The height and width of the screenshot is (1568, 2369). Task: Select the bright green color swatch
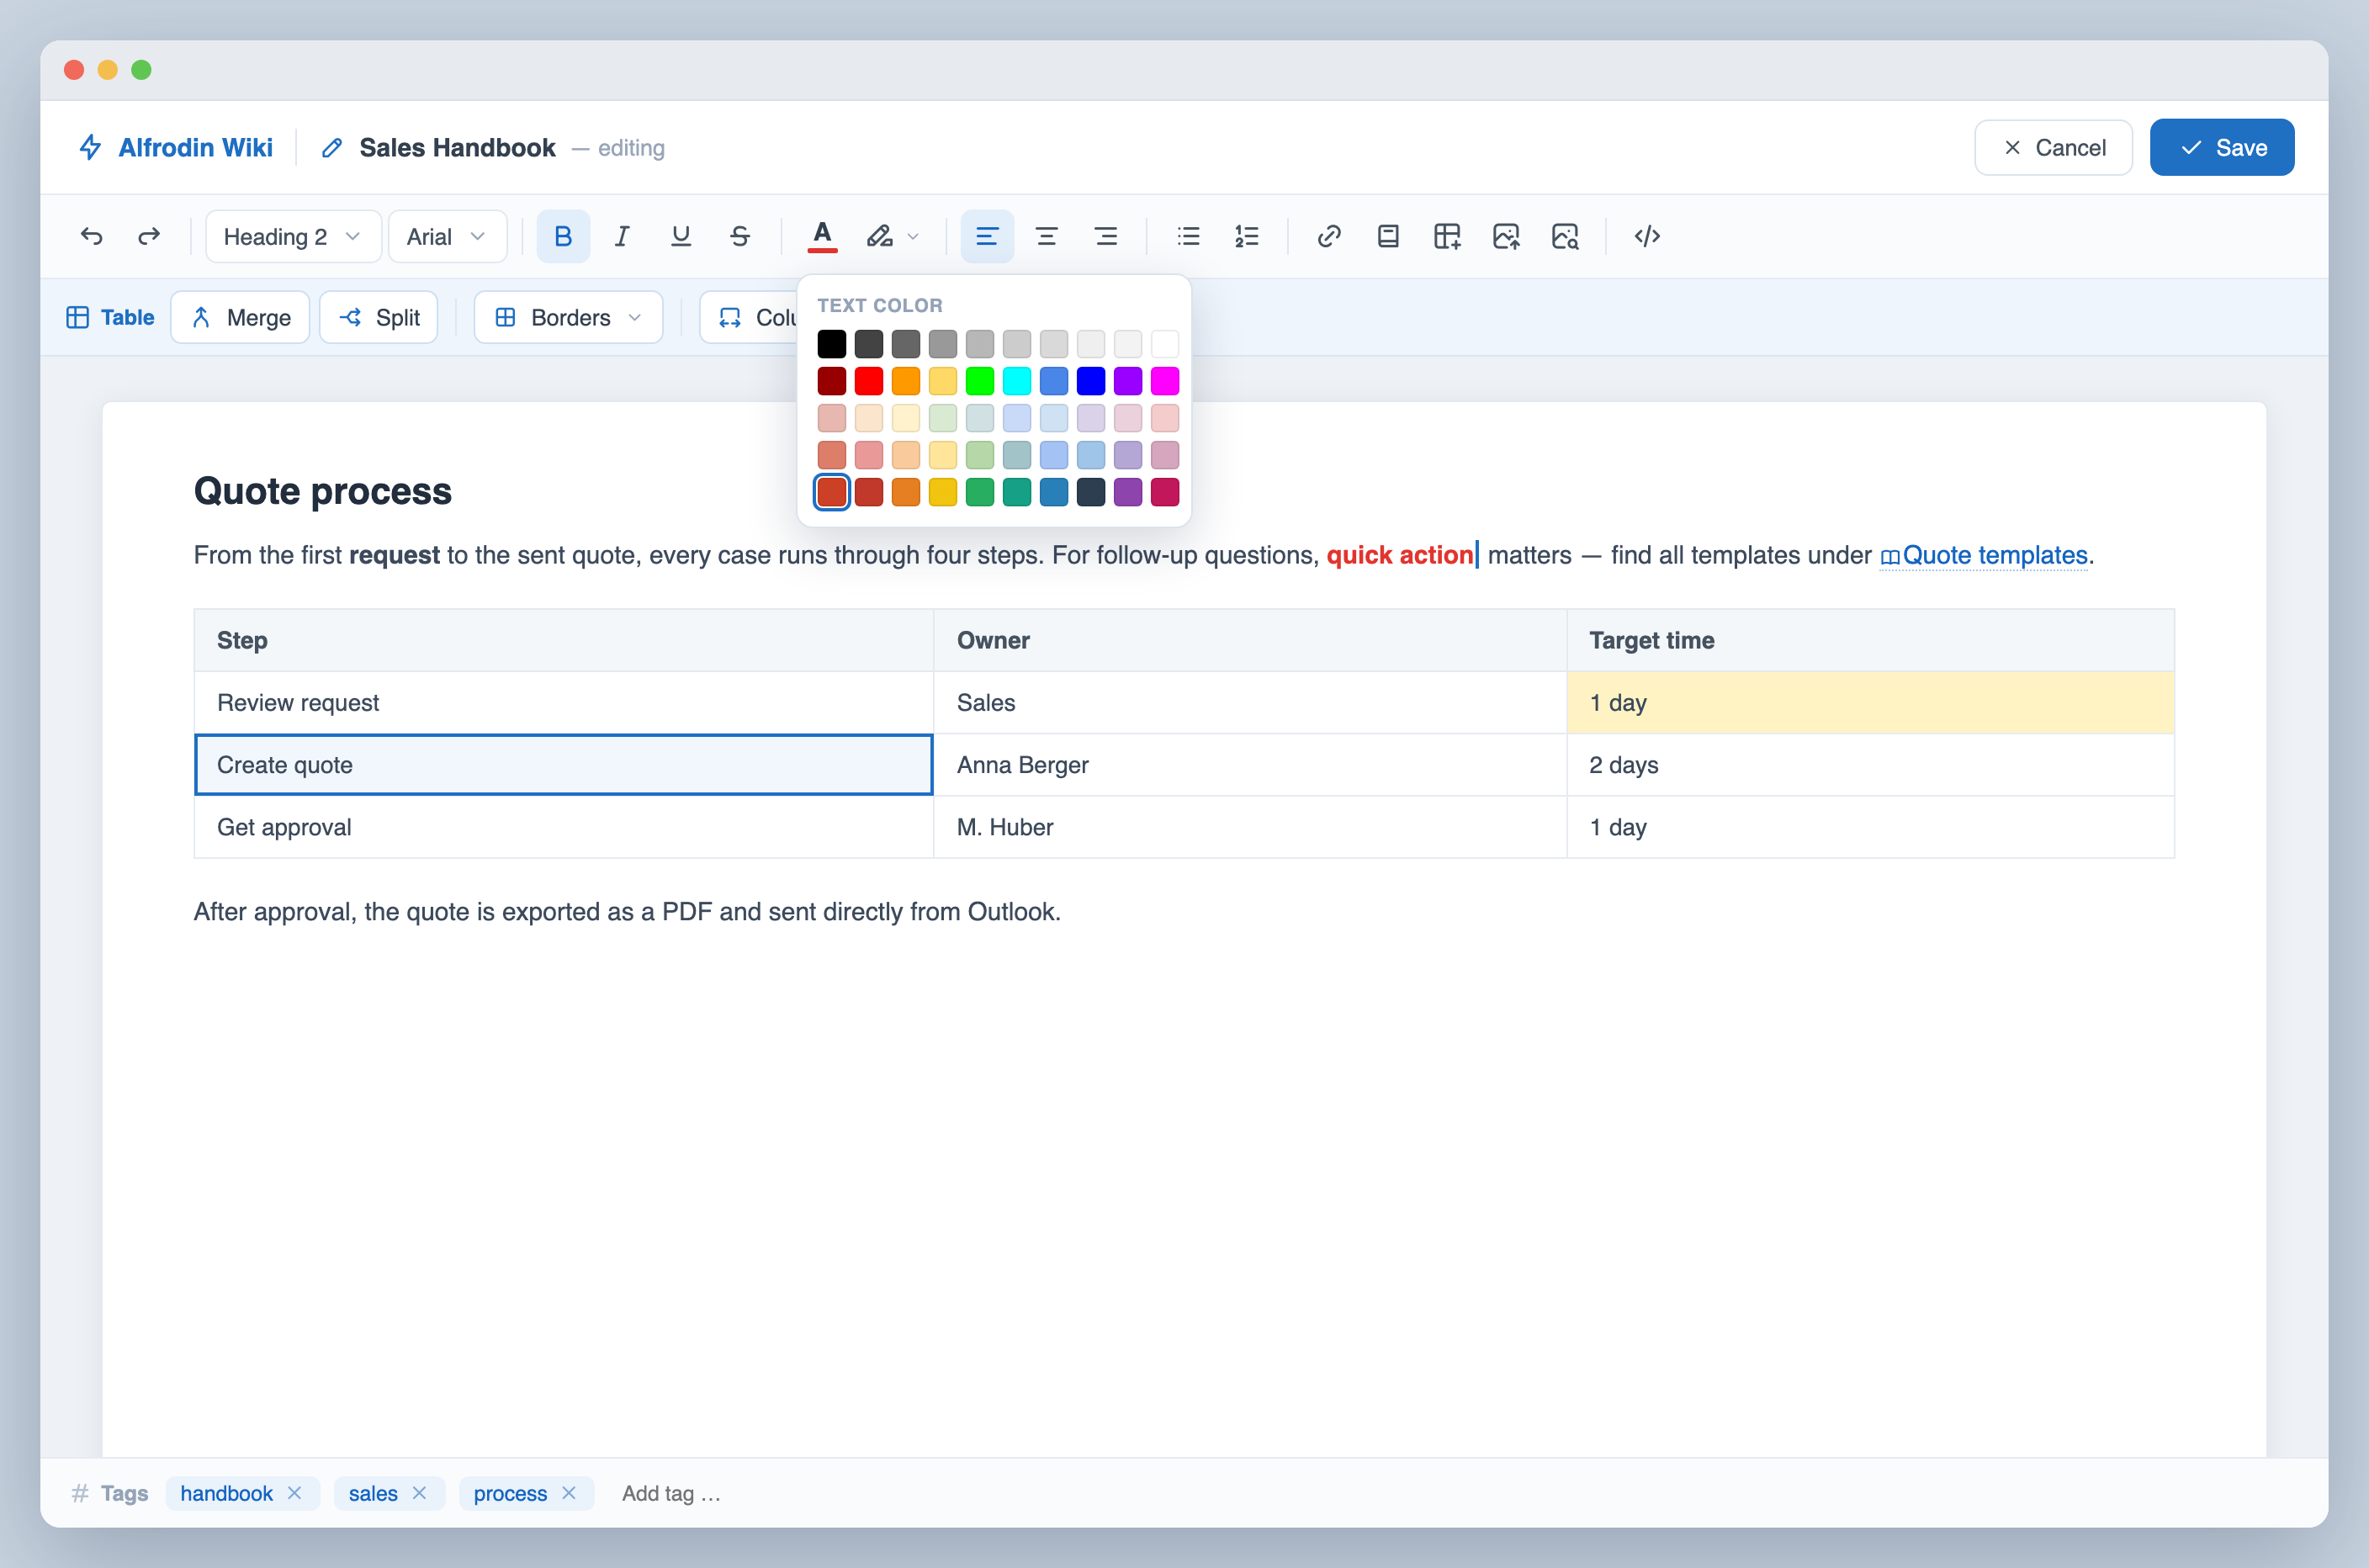[979, 381]
